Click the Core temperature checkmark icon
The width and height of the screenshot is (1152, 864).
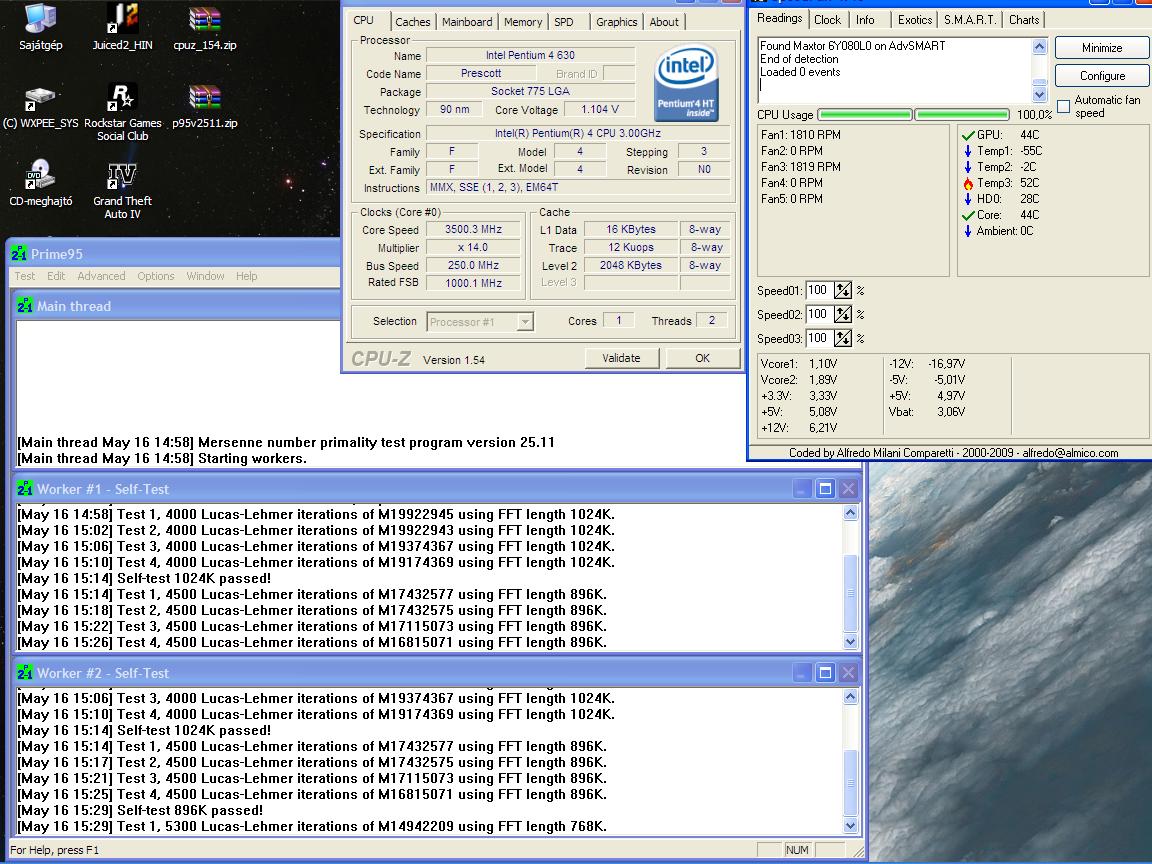click(x=968, y=215)
